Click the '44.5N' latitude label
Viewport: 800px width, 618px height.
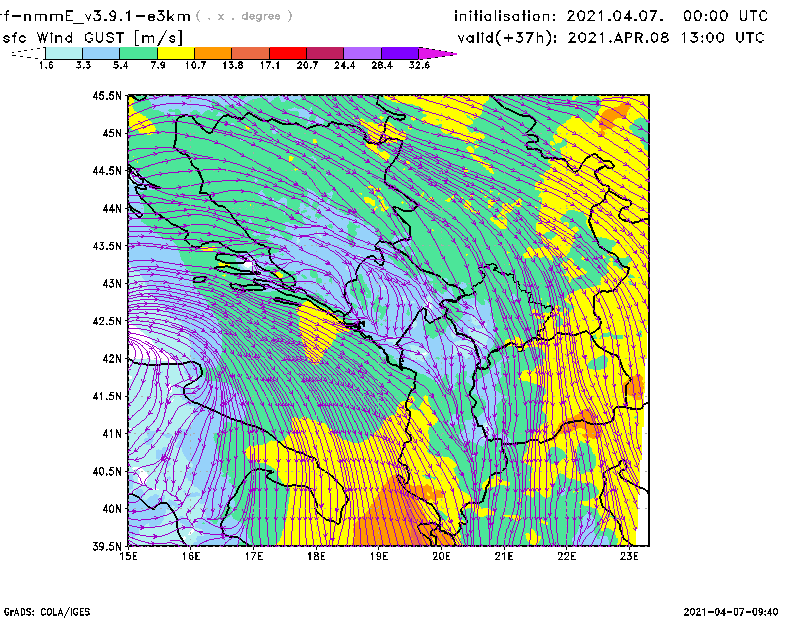(107, 170)
